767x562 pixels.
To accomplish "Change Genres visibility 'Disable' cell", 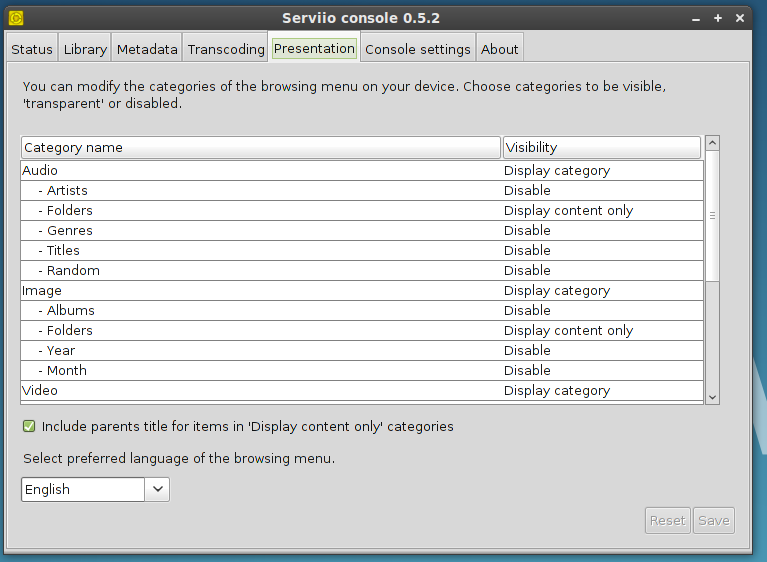I will pyautogui.click(x=603, y=230).
